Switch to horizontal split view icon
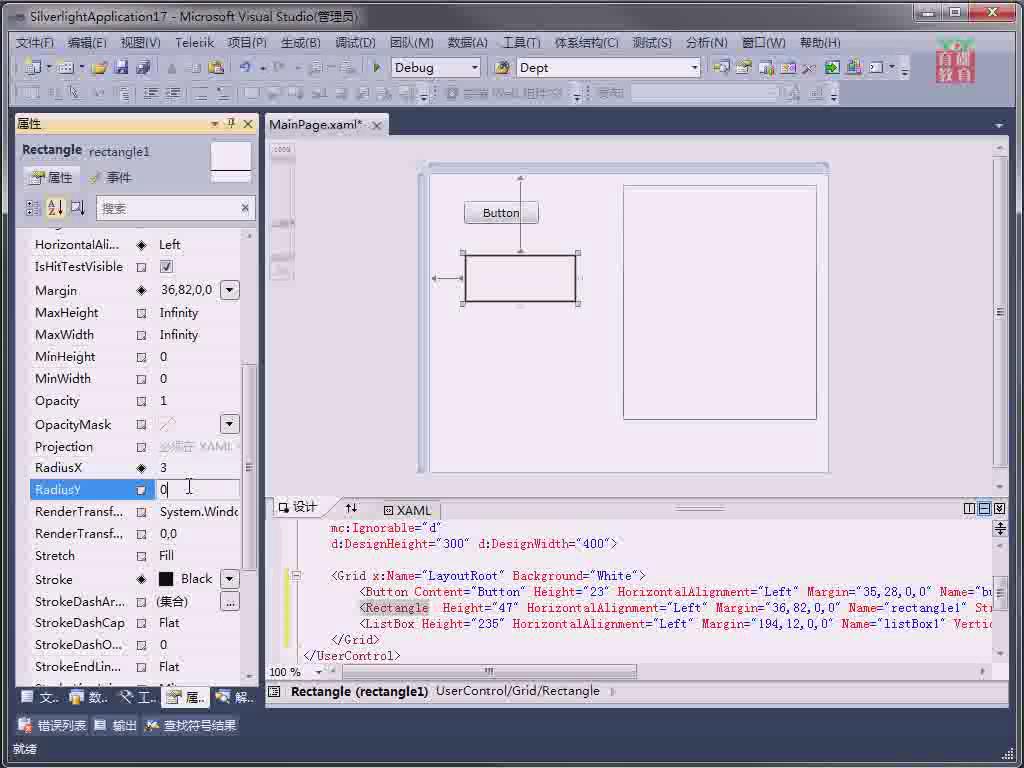This screenshot has height=768, width=1024. point(984,508)
